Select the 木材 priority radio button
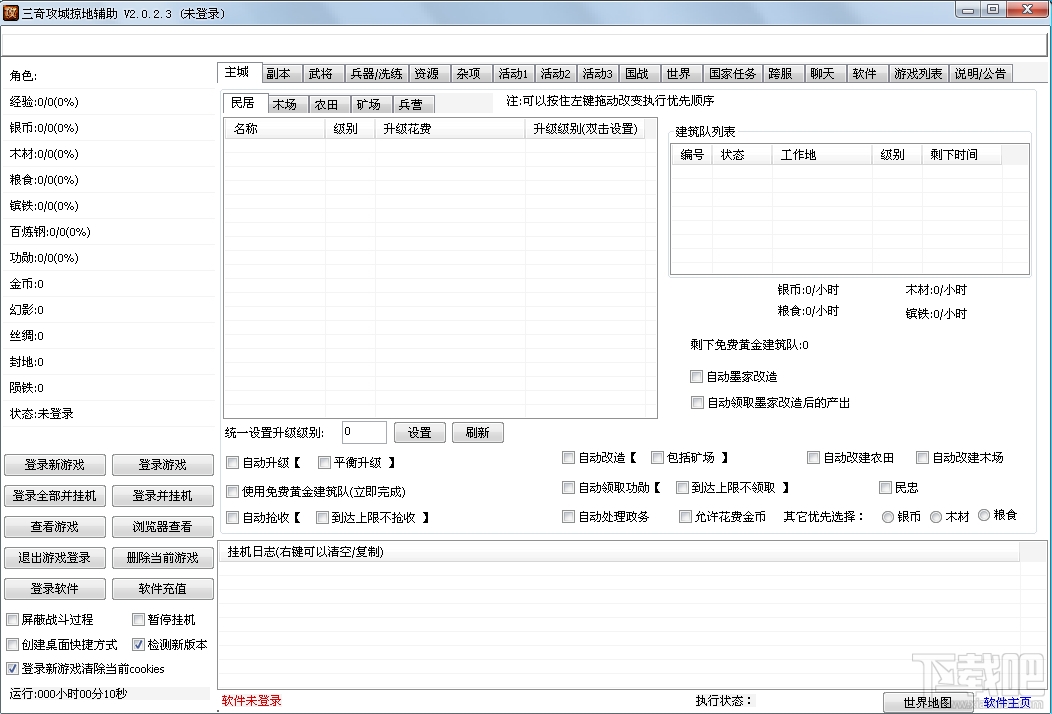This screenshot has height=714, width=1052. coord(936,517)
